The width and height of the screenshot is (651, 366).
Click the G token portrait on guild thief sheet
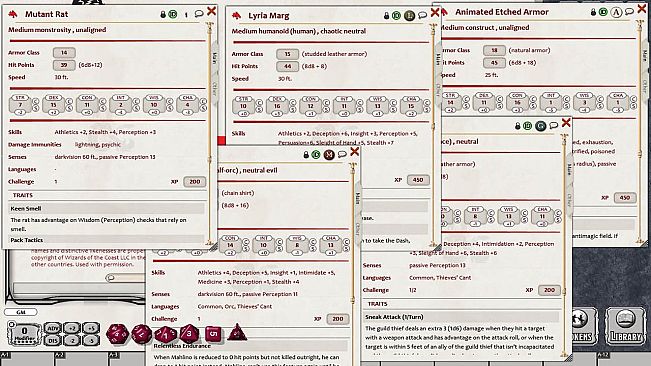click(x=541, y=126)
